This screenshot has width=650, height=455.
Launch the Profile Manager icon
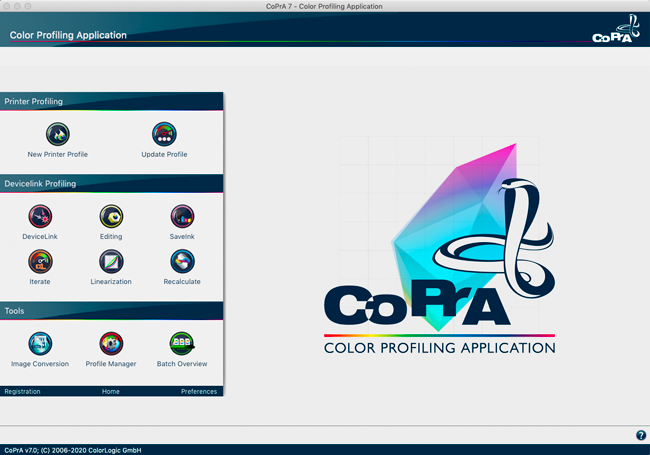click(x=111, y=344)
